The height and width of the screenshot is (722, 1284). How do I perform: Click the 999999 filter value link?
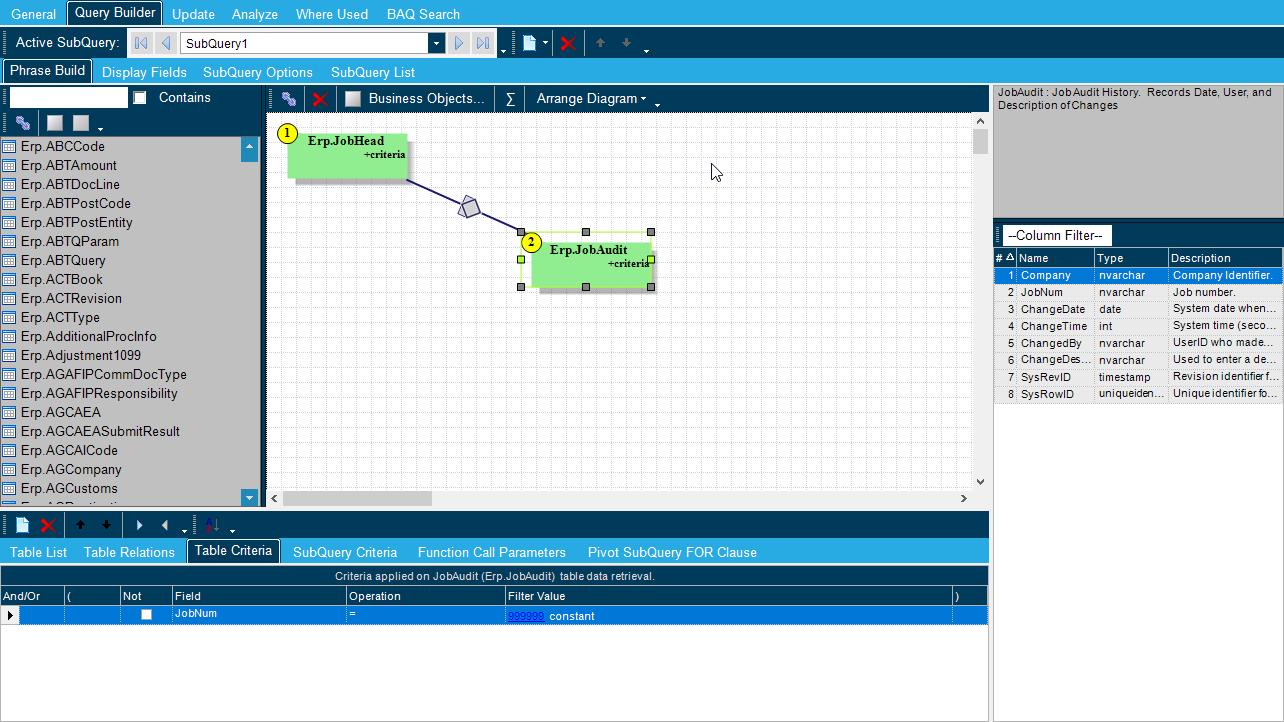pos(526,616)
